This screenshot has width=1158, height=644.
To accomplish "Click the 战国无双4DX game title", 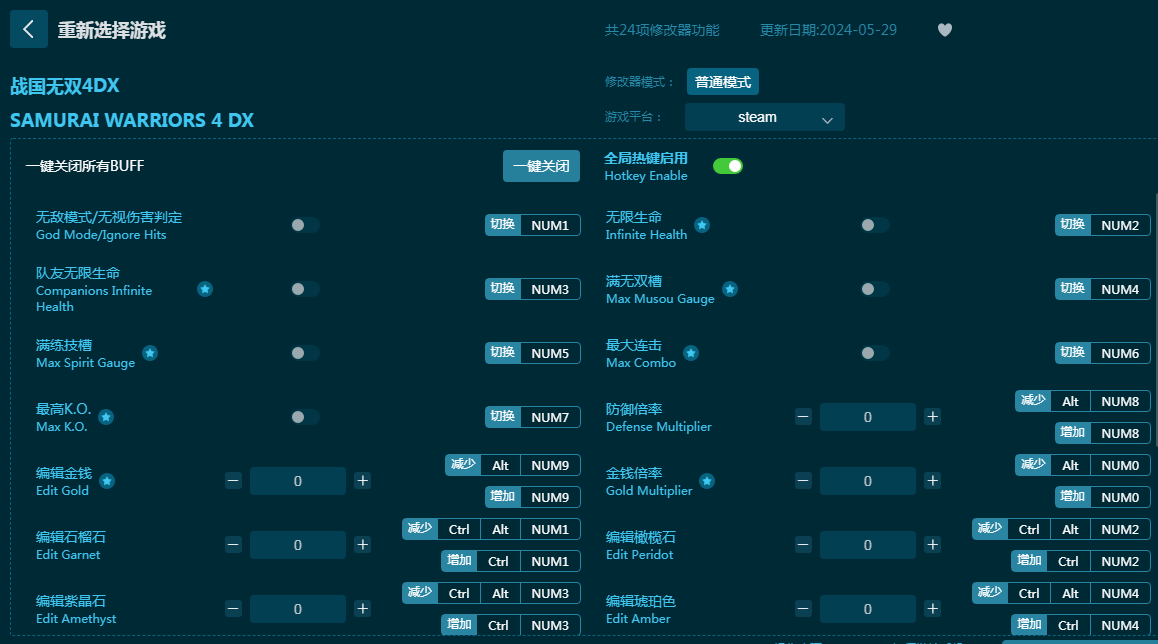I will 65,86.
